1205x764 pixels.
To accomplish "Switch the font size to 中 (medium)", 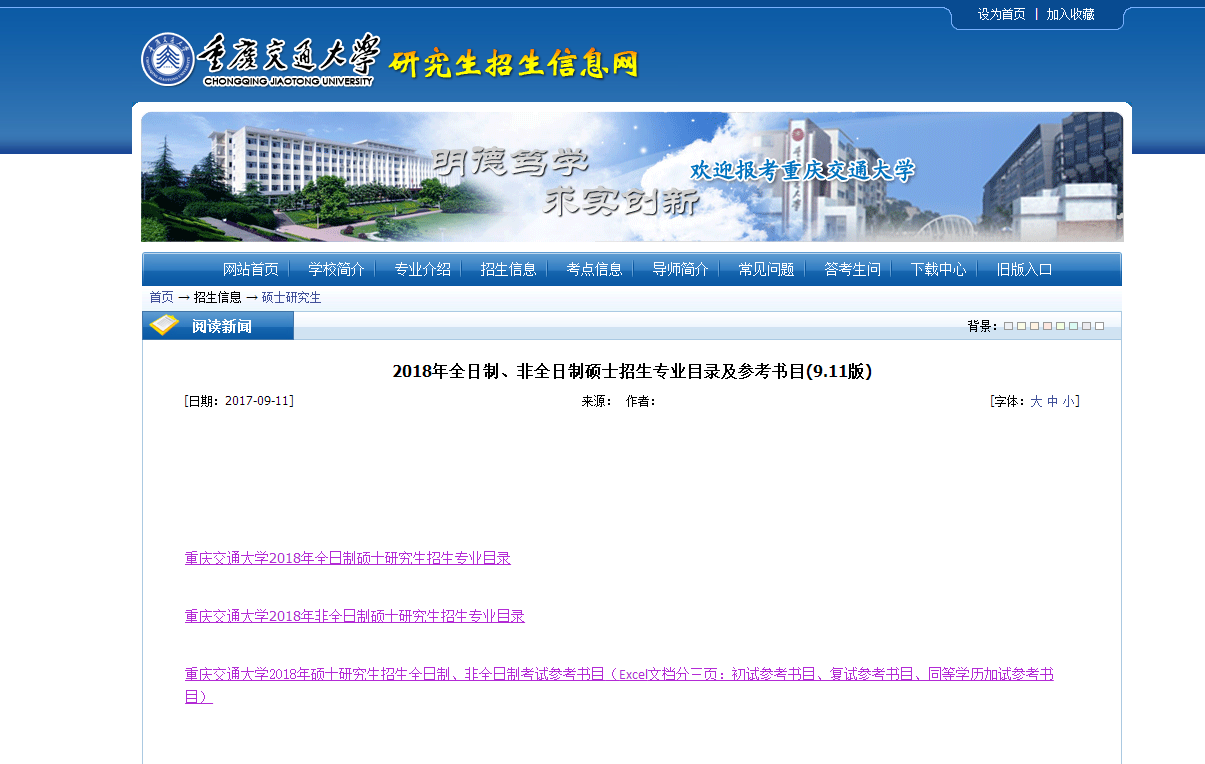I will tap(1052, 401).
